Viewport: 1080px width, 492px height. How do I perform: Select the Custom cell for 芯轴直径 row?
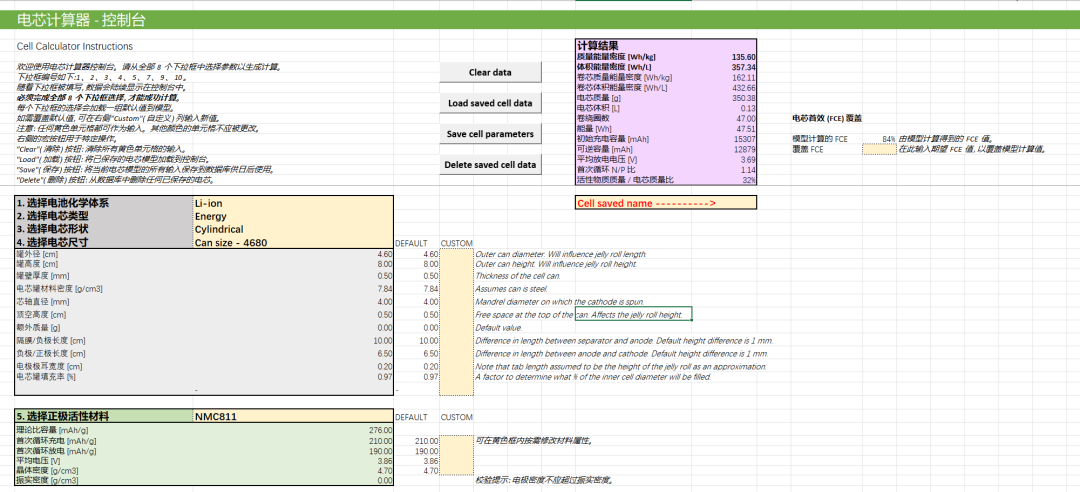457,302
